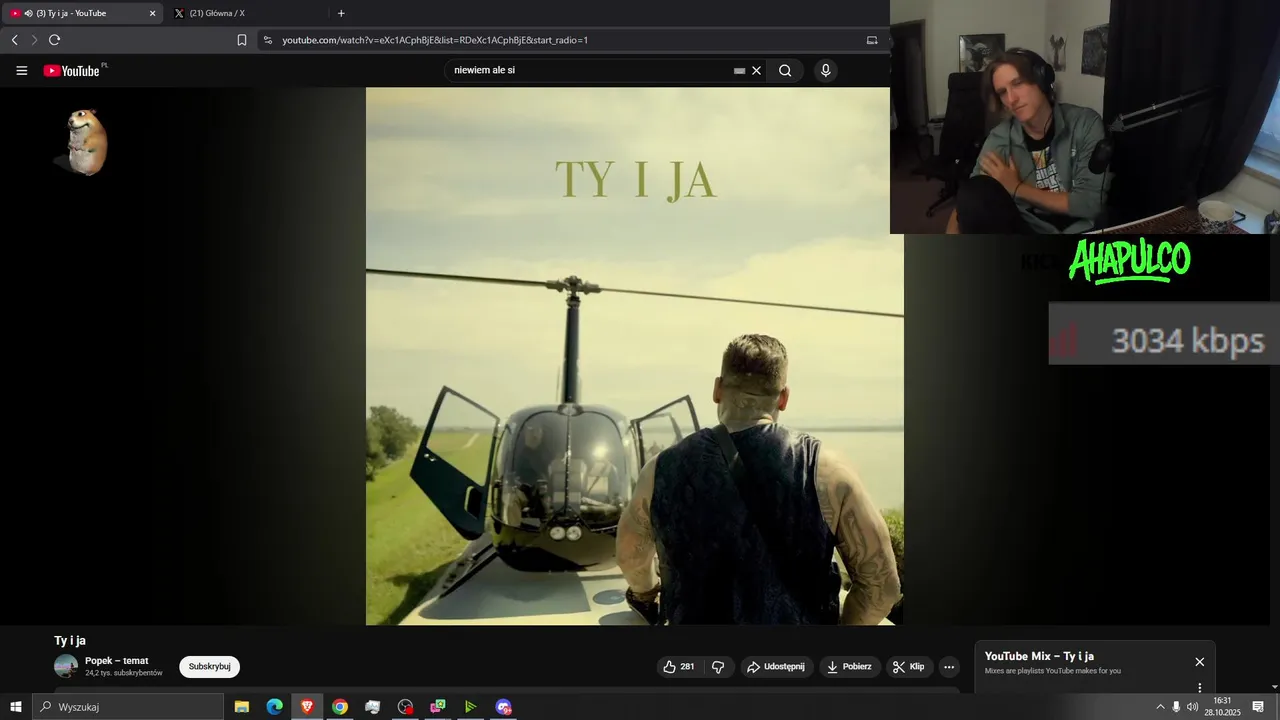Open YouTube Mix panel options menu
The width and height of the screenshot is (1280, 720).
[1200, 688]
